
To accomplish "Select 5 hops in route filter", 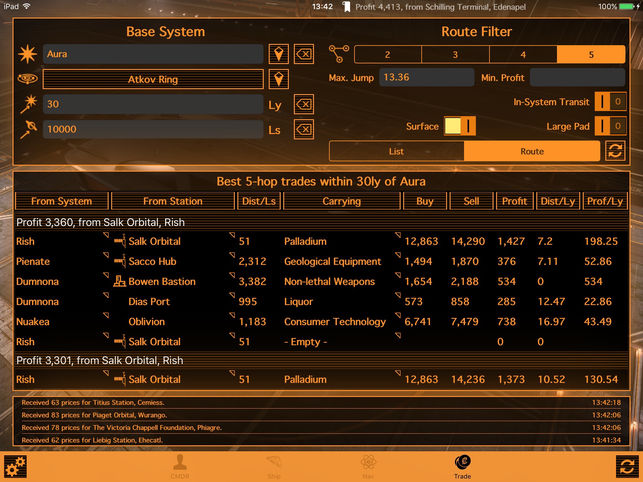I will (x=591, y=54).
